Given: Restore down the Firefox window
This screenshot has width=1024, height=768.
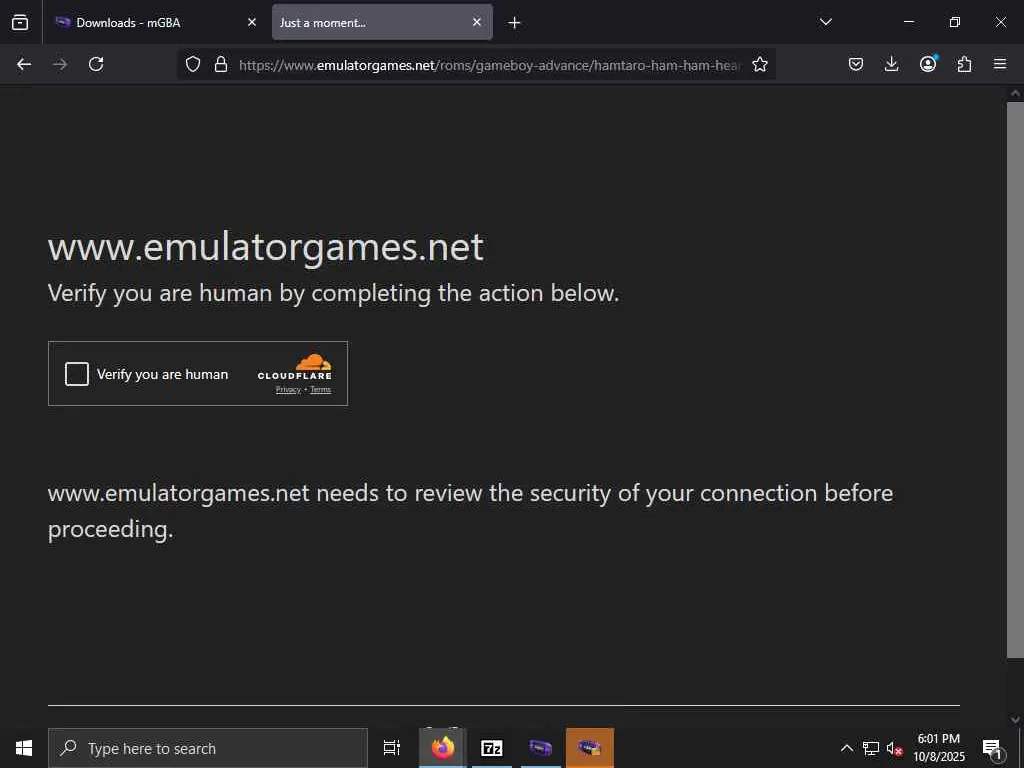Looking at the screenshot, I should point(955,22).
